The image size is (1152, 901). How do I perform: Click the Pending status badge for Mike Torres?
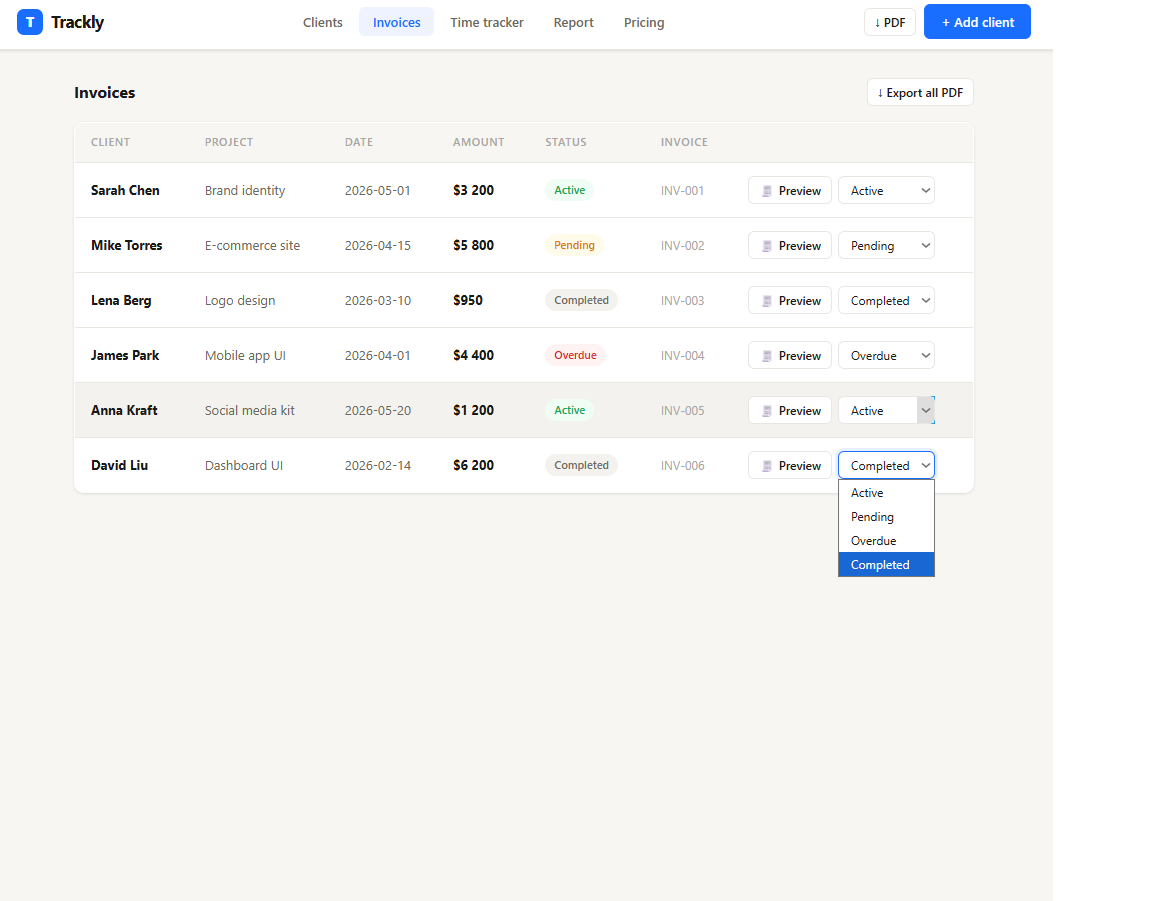pyautogui.click(x=574, y=245)
